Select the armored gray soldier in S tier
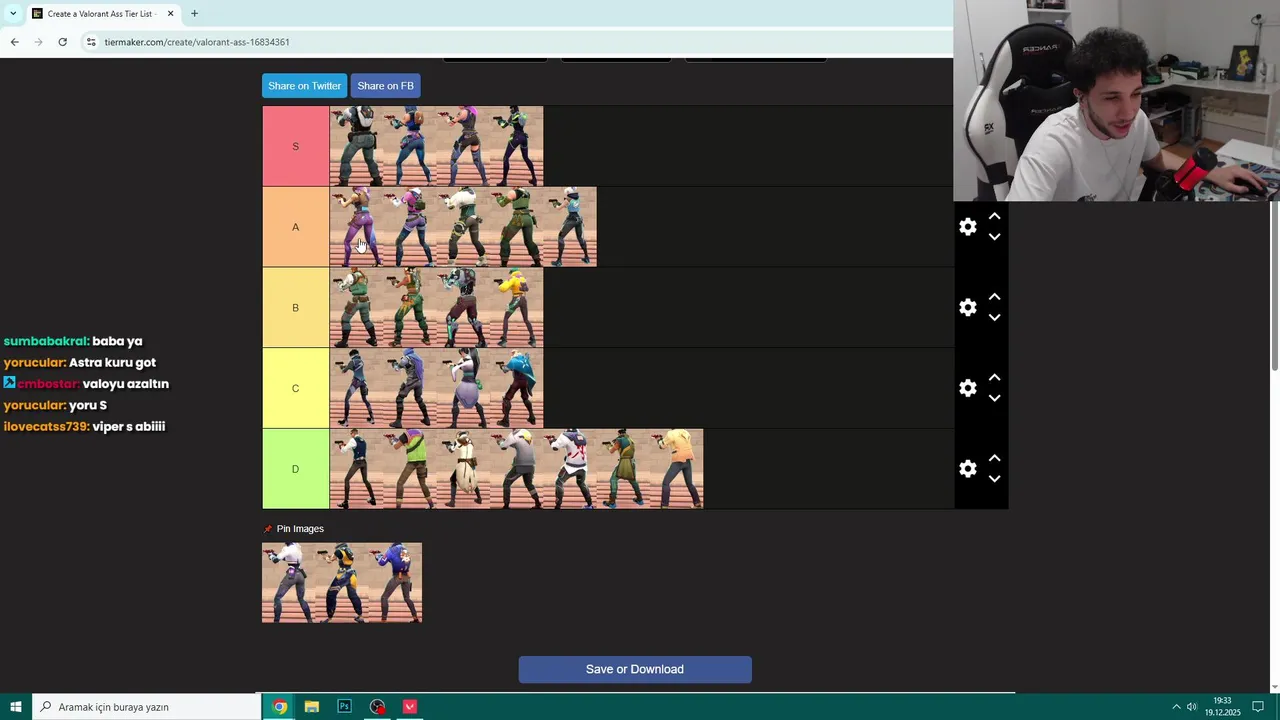 click(x=356, y=146)
